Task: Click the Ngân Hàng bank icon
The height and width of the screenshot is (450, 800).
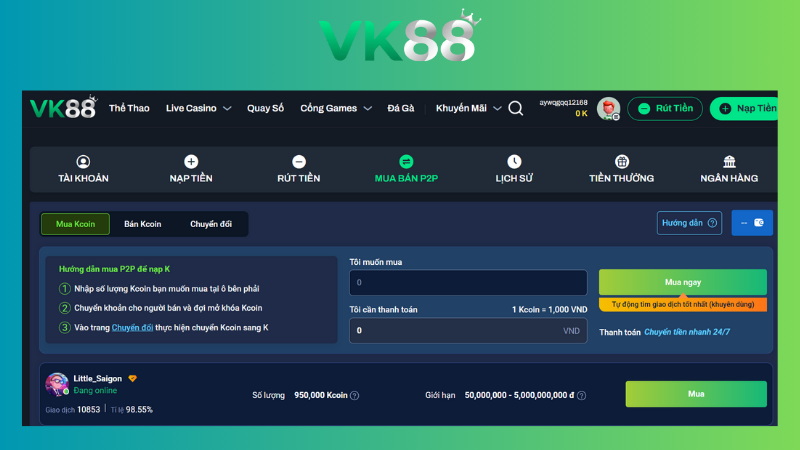Action: [729, 162]
